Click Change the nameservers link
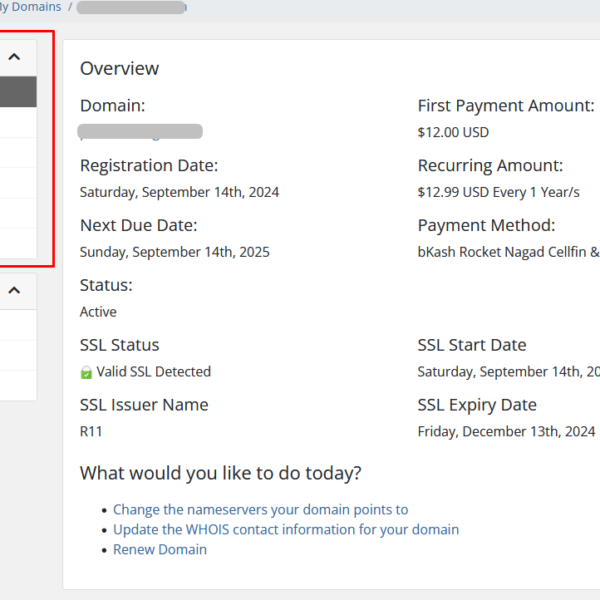Viewport: 600px width, 600px height. point(261,510)
